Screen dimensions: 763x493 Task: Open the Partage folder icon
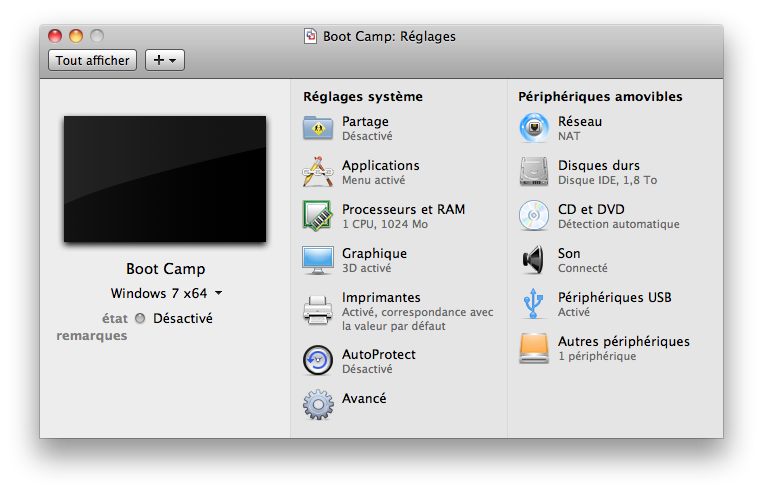tap(318, 128)
